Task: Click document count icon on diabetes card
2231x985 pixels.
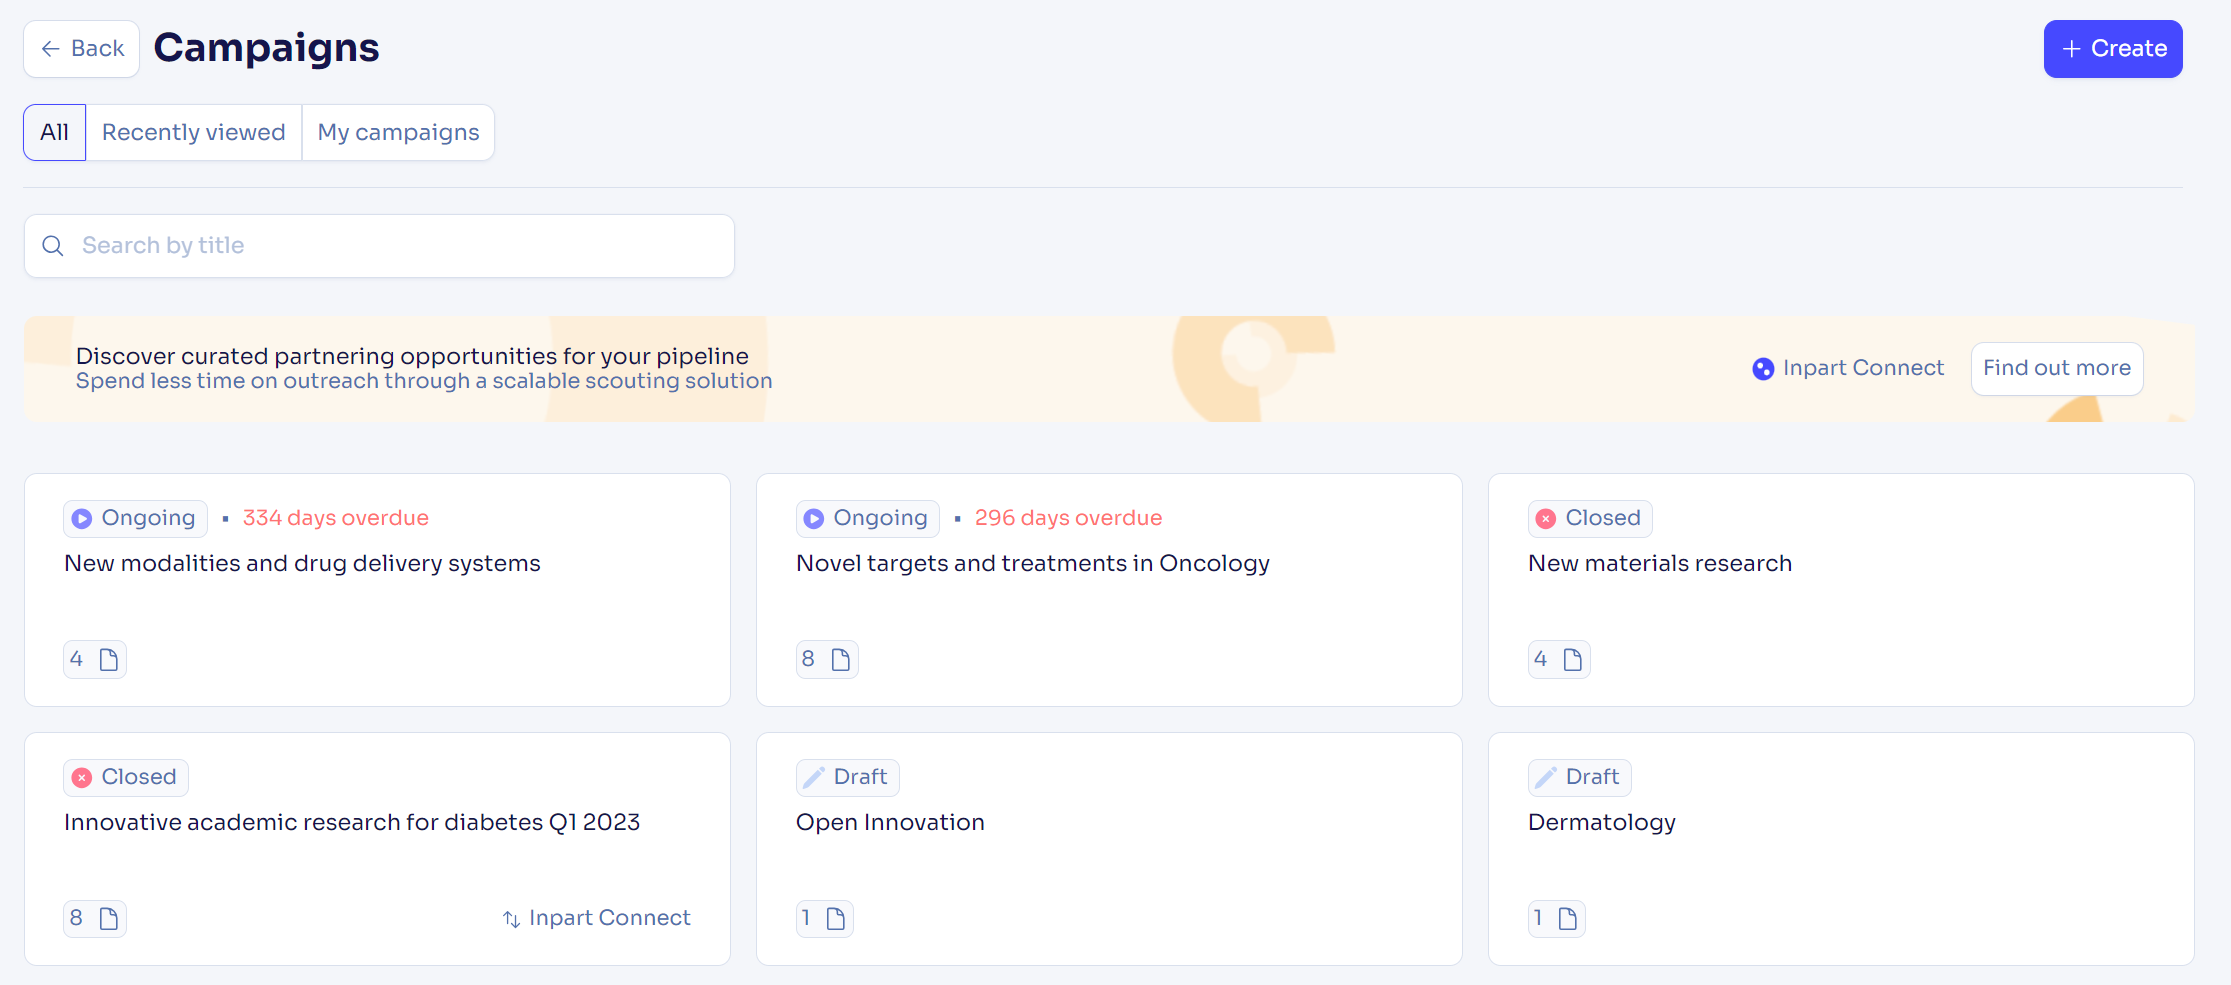Action: click(x=109, y=919)
